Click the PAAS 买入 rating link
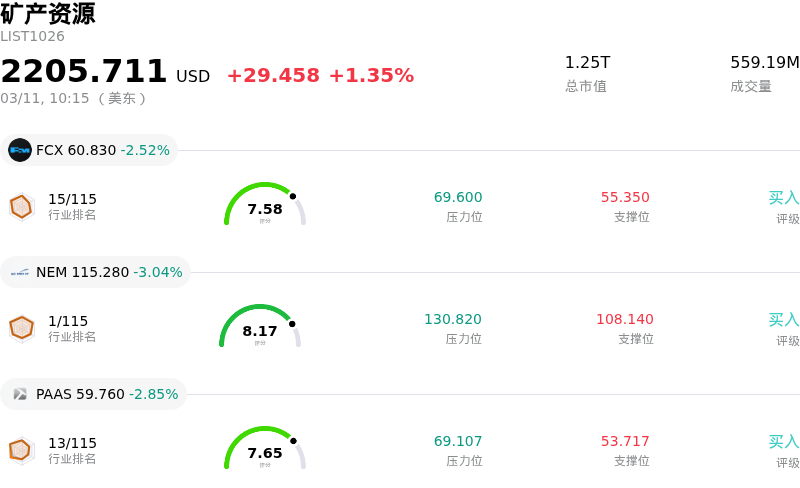The image size is (800, 488). (783, 441)
